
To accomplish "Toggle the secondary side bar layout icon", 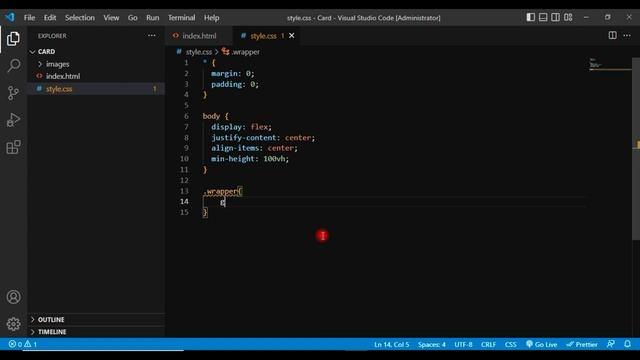I will pyautogui.click(x=556, y=17).
